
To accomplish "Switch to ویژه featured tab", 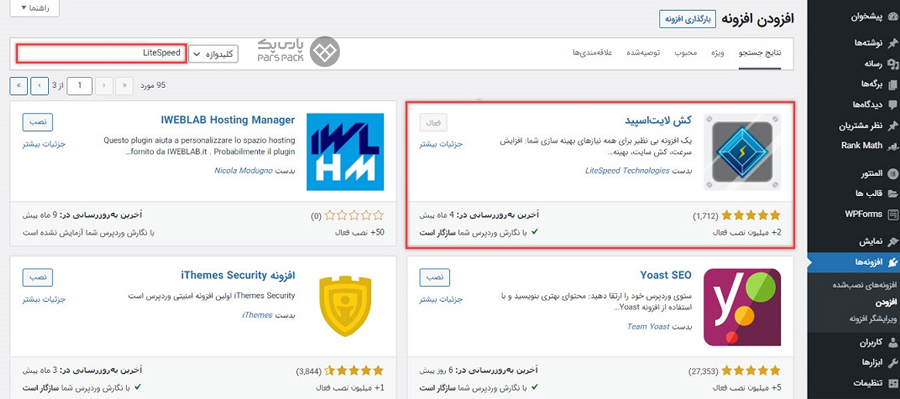I will (x=718, y=53).
